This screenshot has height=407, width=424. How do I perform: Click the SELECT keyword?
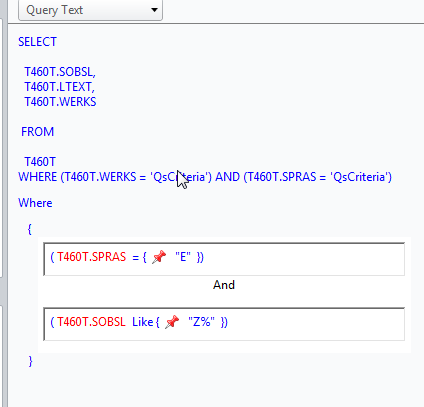click(x=37, y=42)
